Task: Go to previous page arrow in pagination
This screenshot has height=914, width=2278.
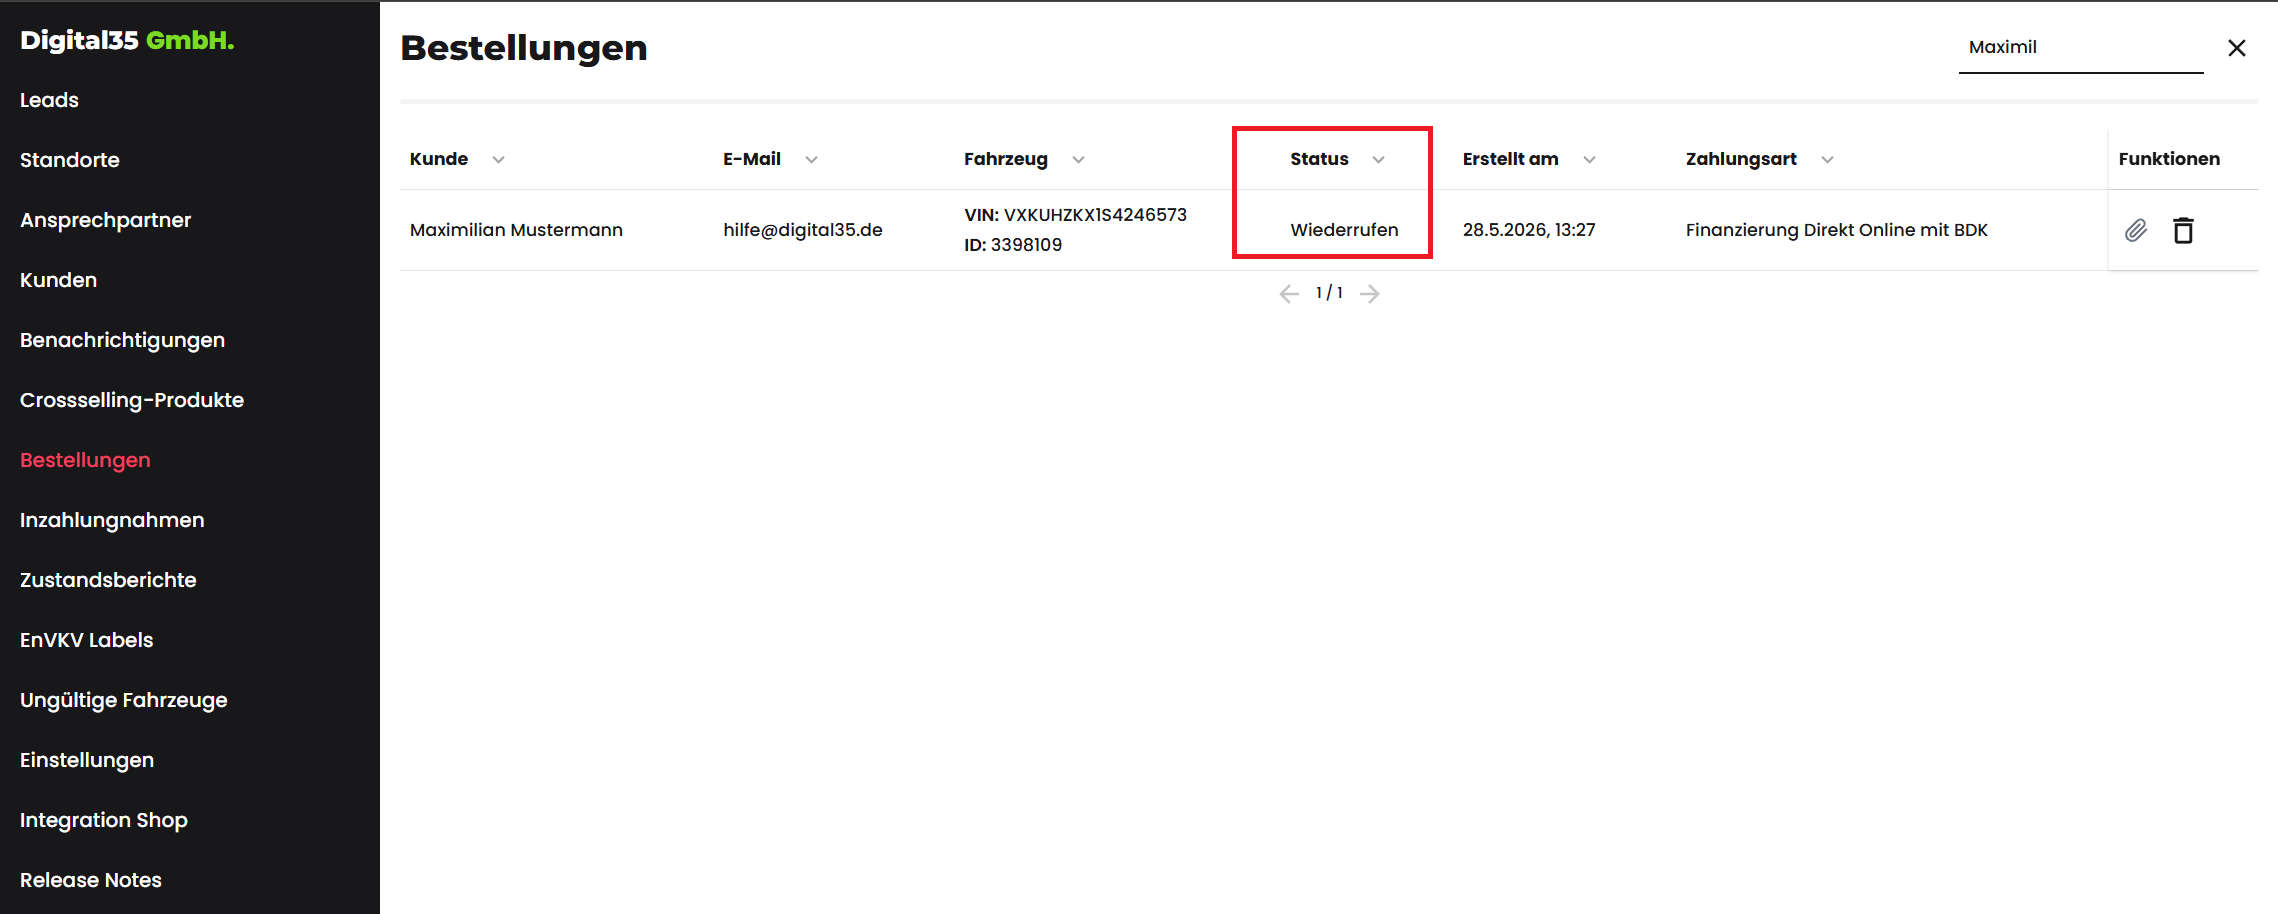Action: [1289, 293]
